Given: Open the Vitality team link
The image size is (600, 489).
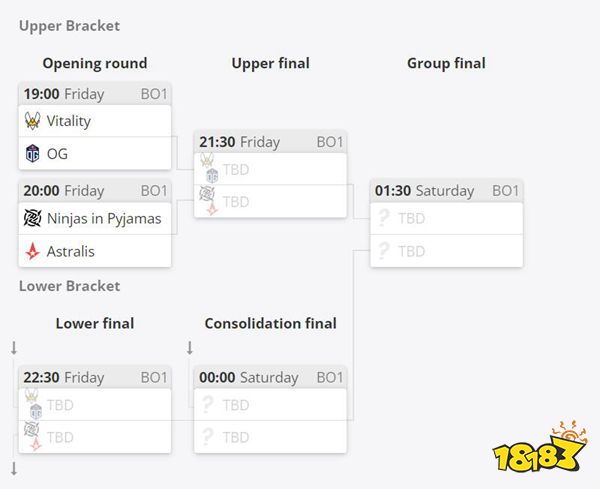Looking at the screenshot, I should [69, 121].
